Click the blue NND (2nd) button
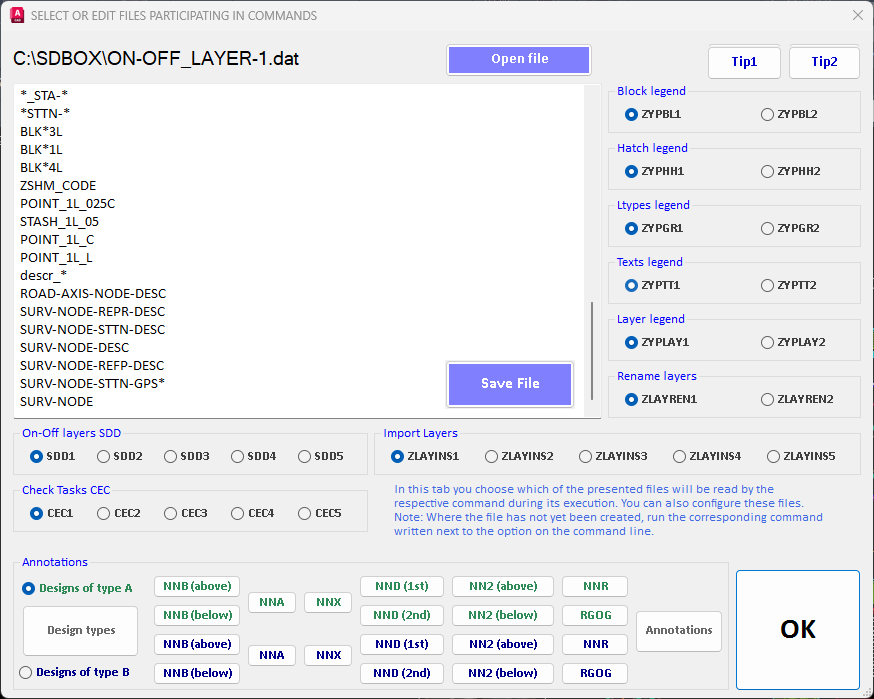This screenshot has height=699, width=874. 401,673
